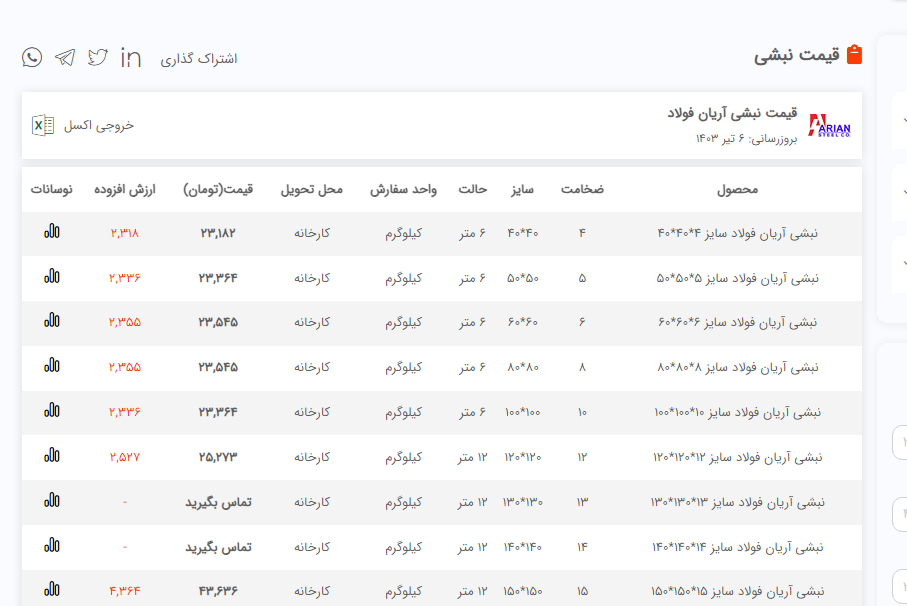
Task: Open price chart for نبشی 40*40*4 row
Action: 51,232
